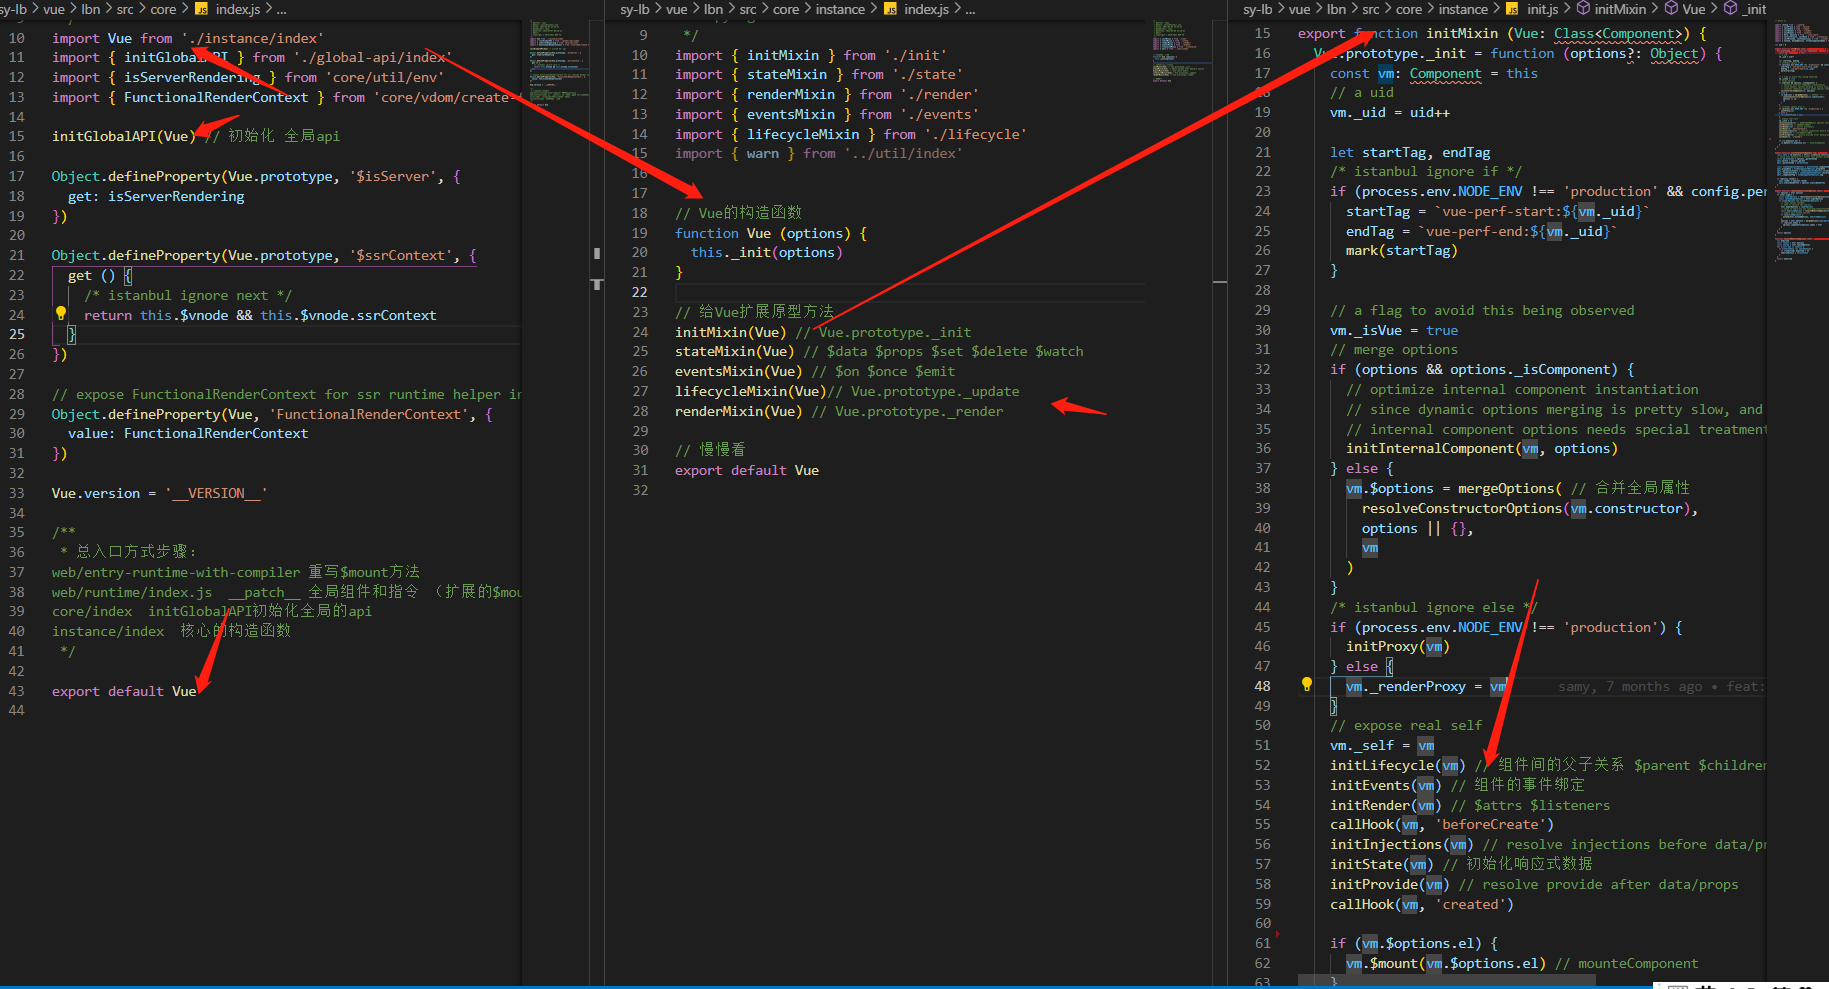Select the core breadcrumb in right pane
1829x989 pixels.
point(1409,9)
